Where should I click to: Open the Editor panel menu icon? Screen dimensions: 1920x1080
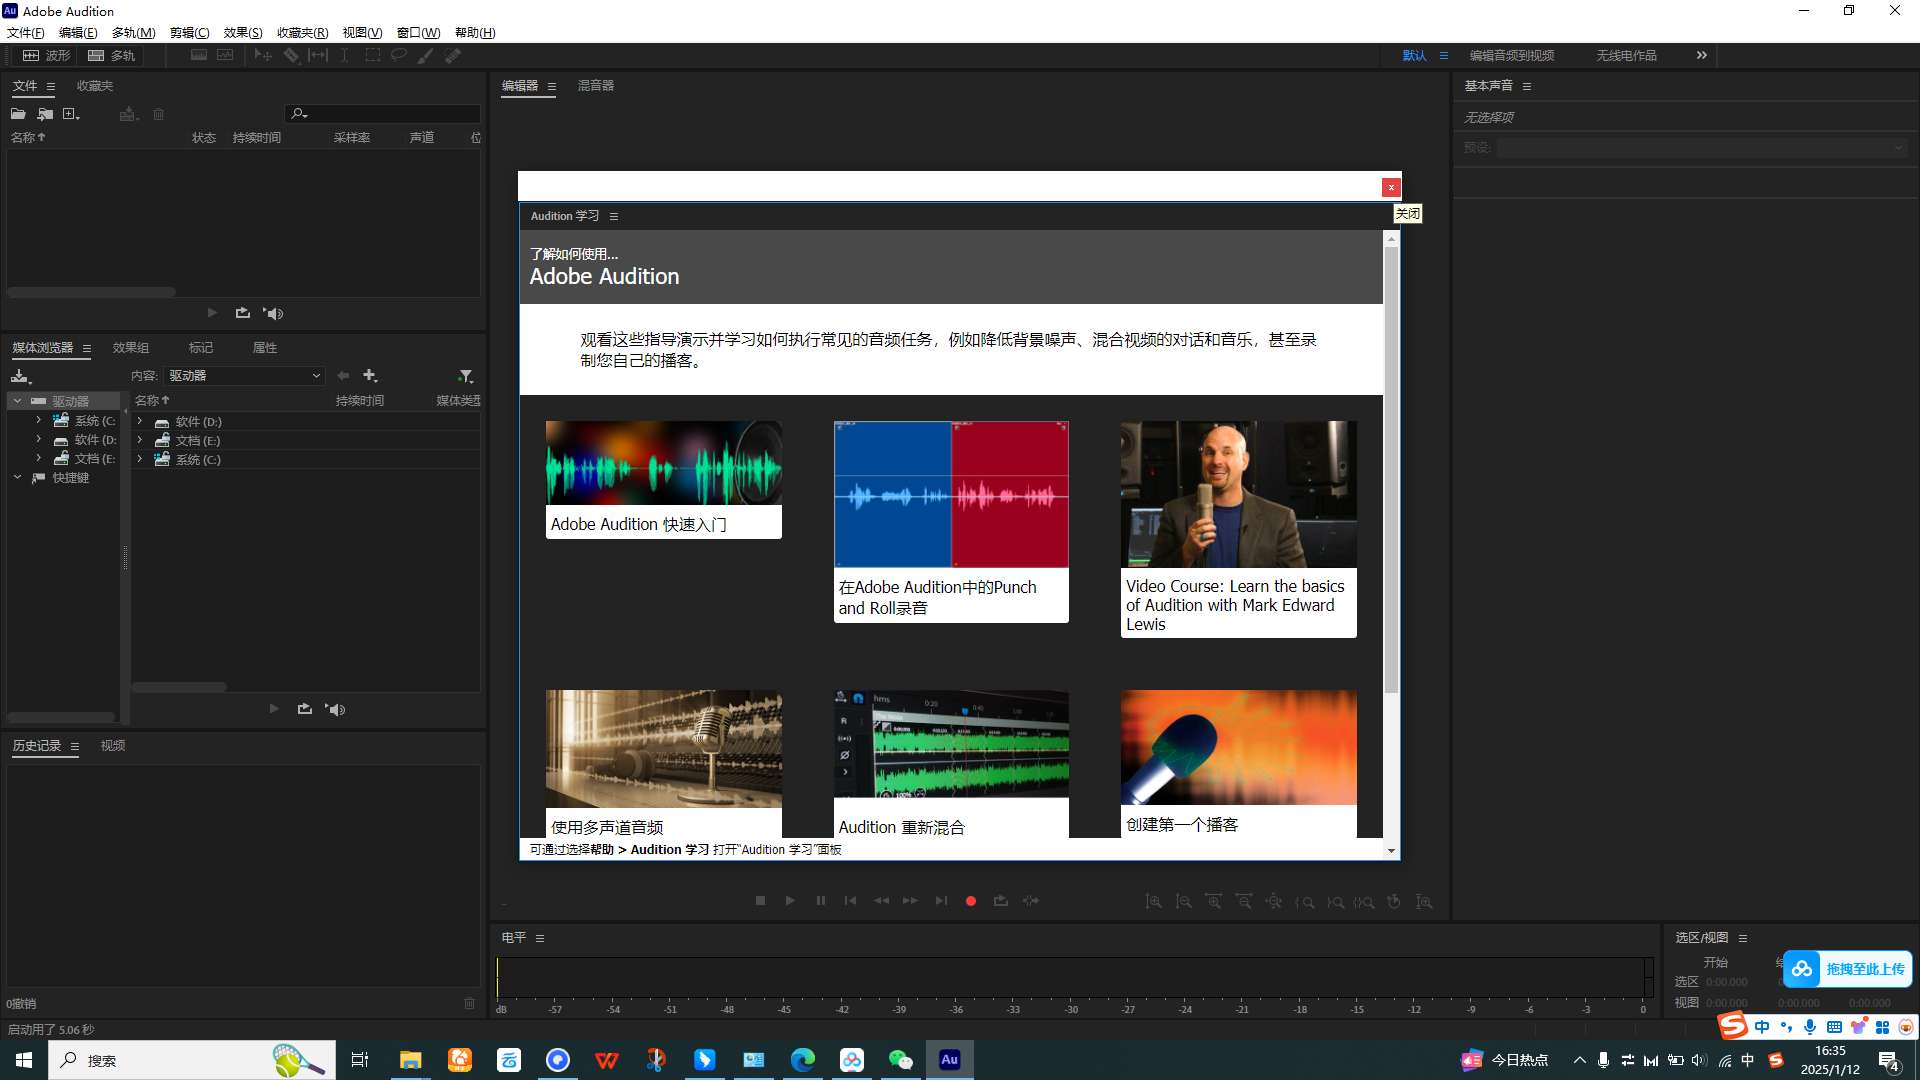[551, 87]
